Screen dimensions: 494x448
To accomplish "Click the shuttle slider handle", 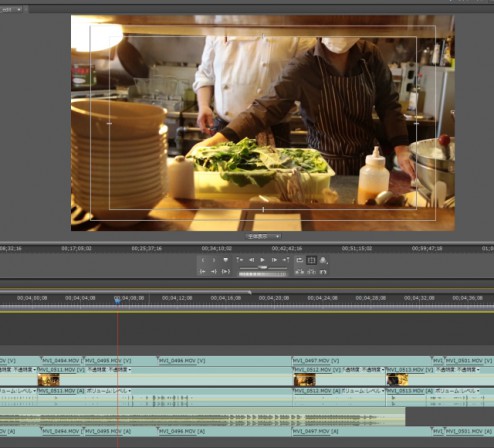I will (263, 267).
